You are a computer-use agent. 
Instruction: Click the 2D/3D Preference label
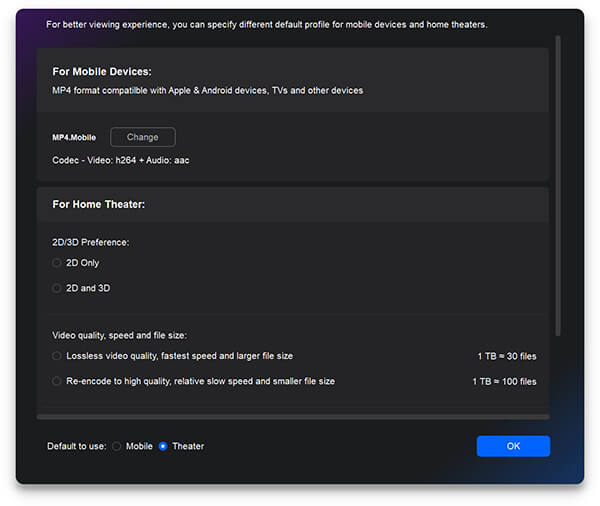coord(91,242)
